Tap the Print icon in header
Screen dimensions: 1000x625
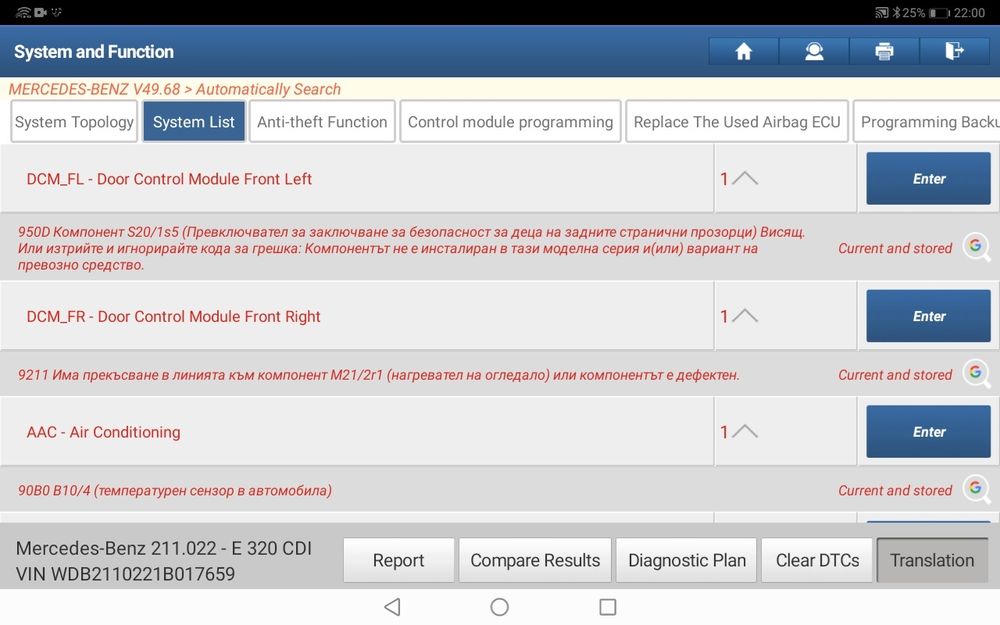point(884,51)
